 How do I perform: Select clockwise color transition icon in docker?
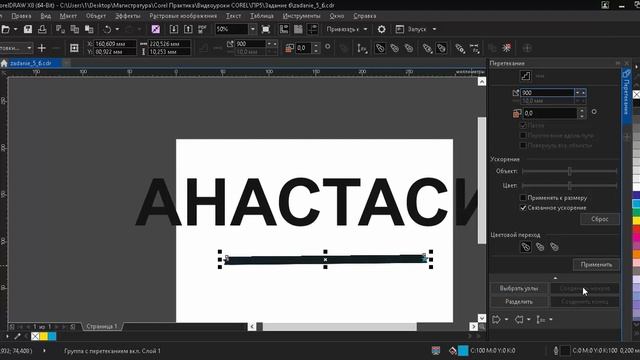tap(540, 247)
